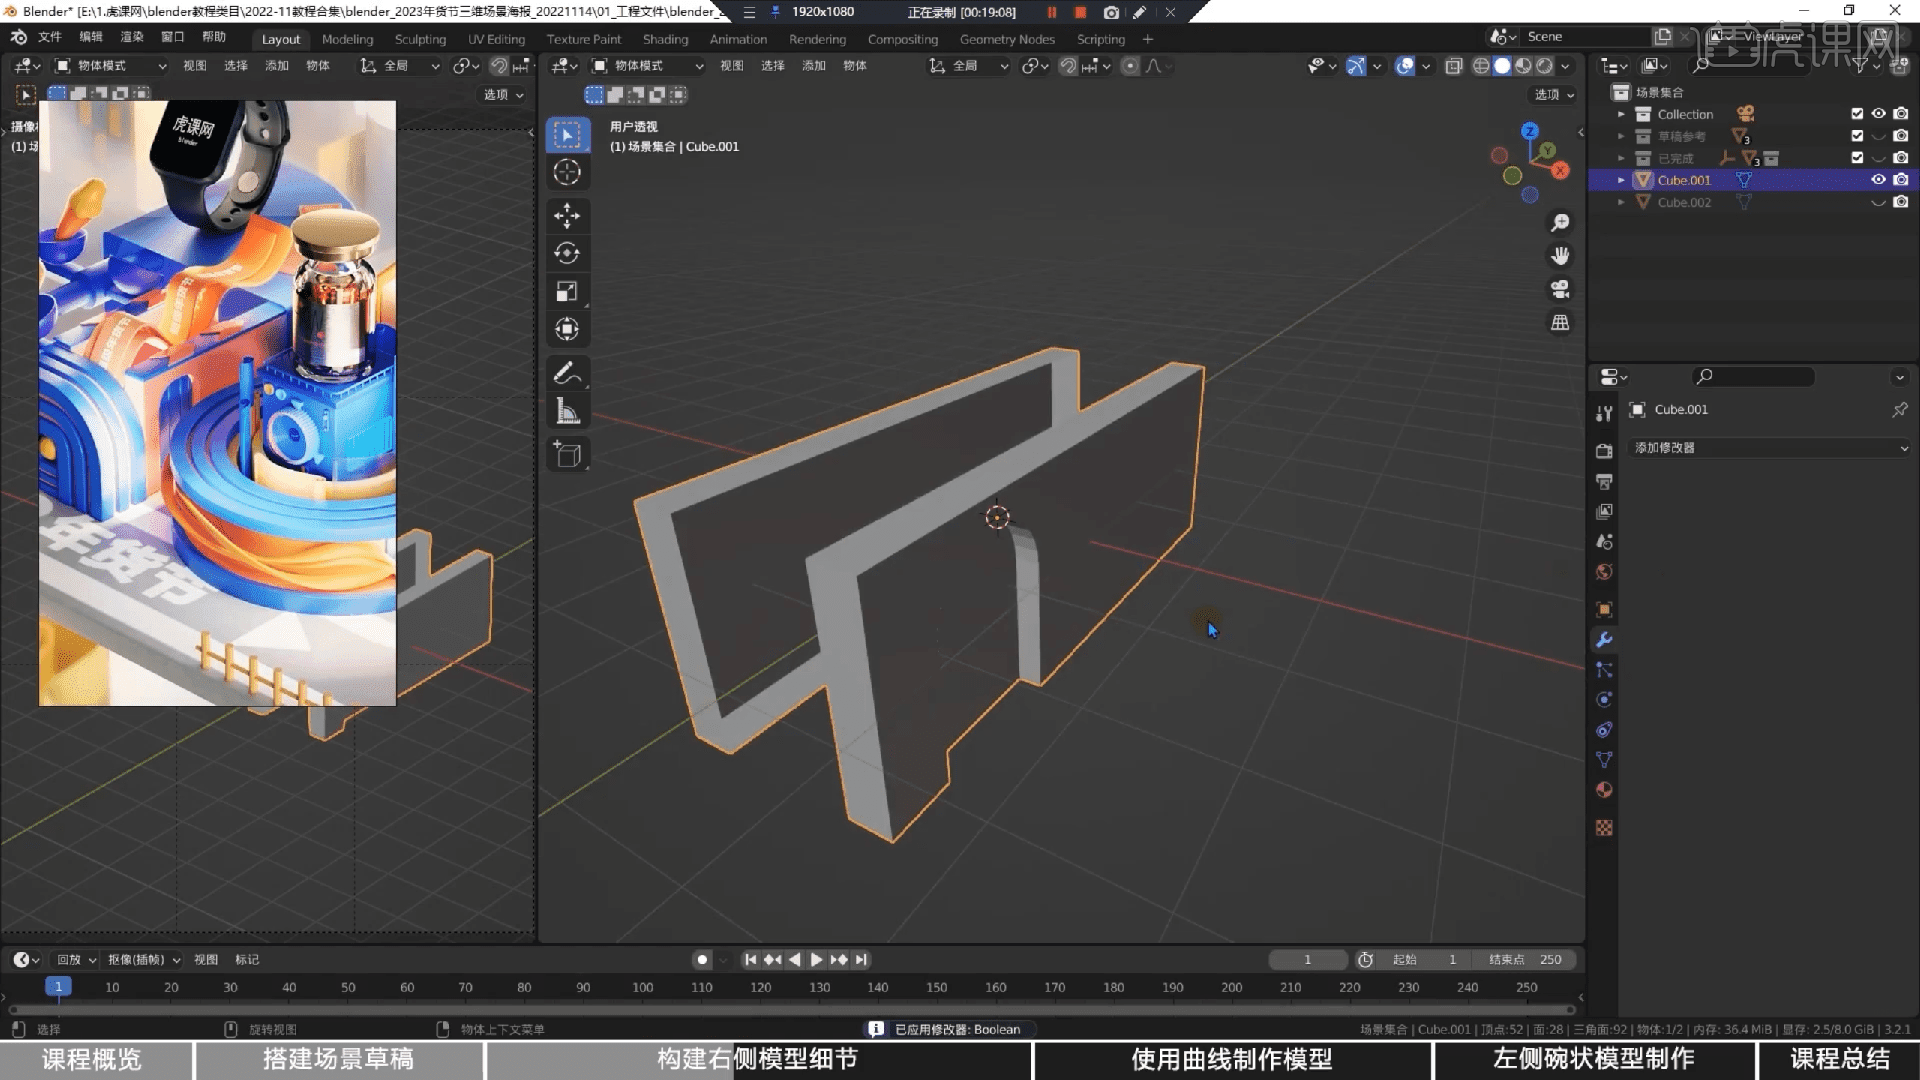Toggle Cube.001 render camera icon

[x=1900, y=180]
